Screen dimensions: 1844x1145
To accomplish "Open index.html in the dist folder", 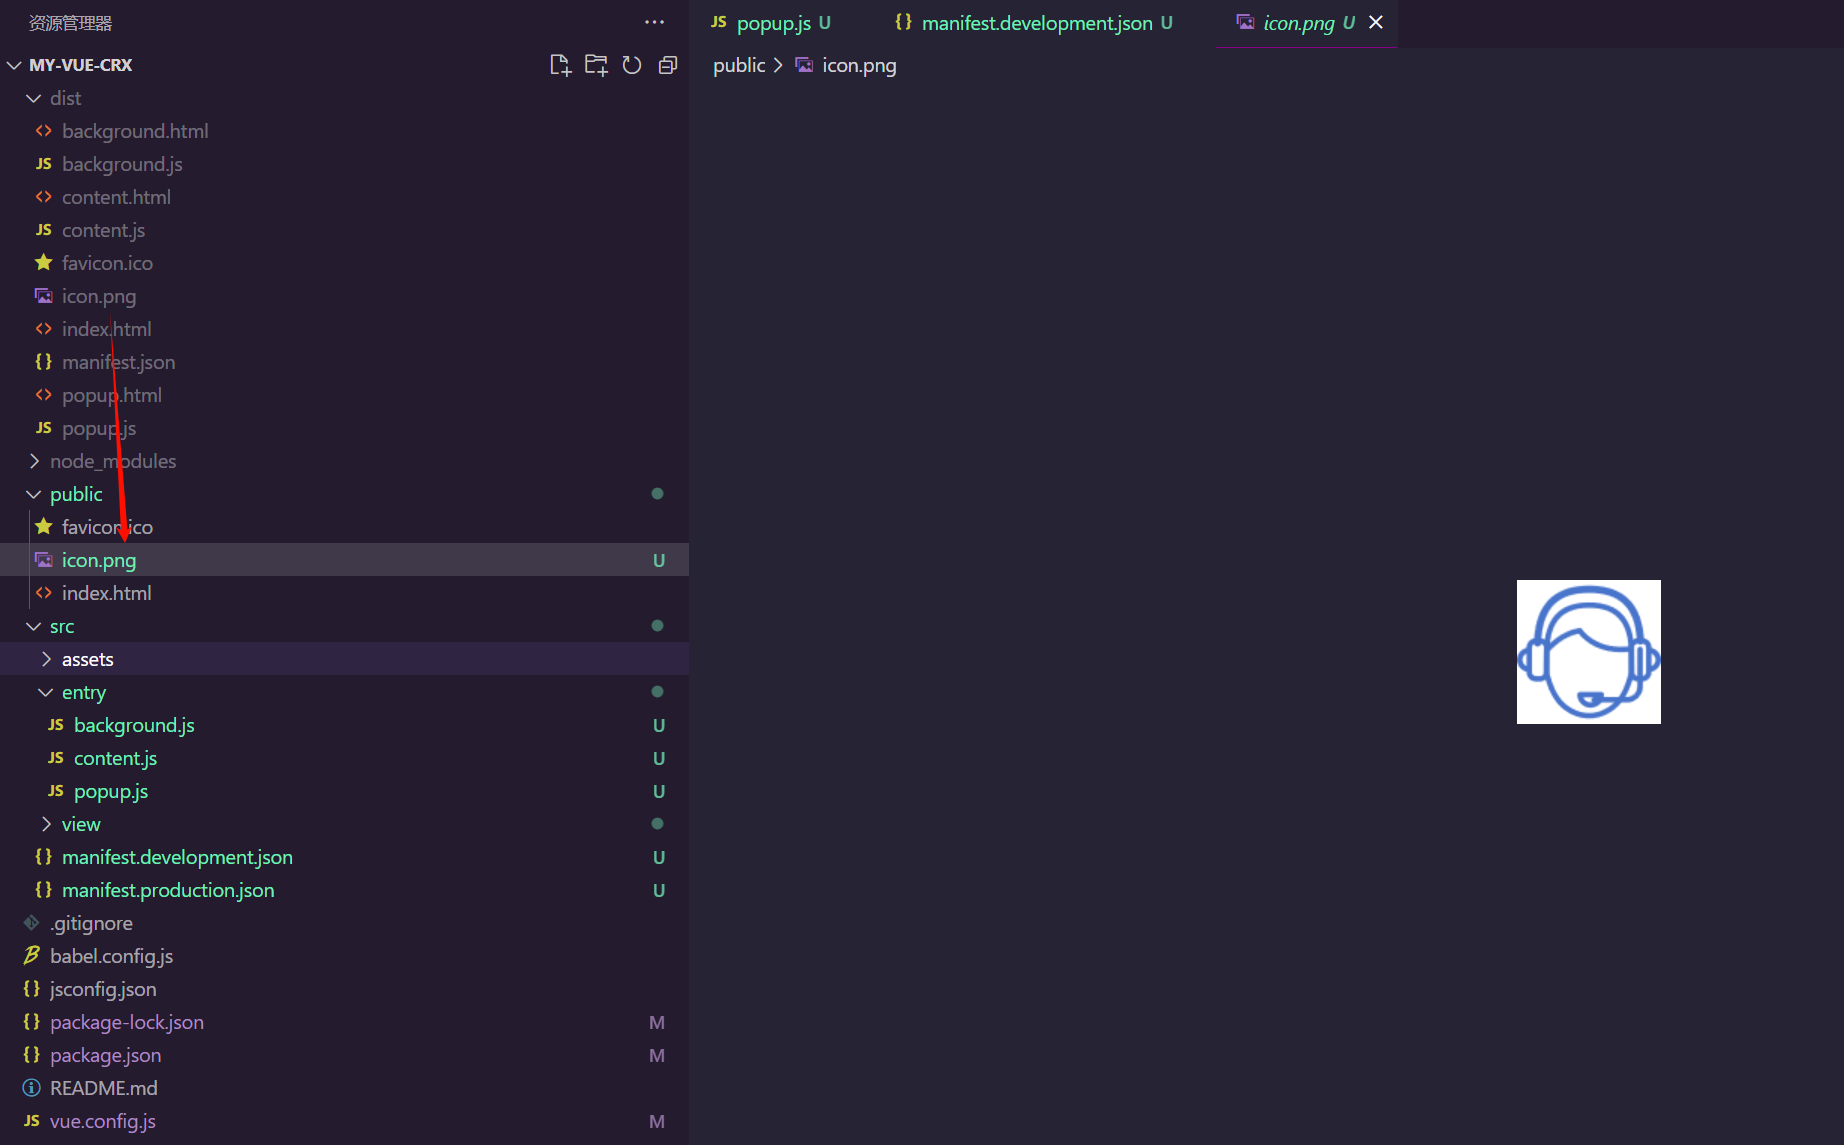I will click(107, 329).
